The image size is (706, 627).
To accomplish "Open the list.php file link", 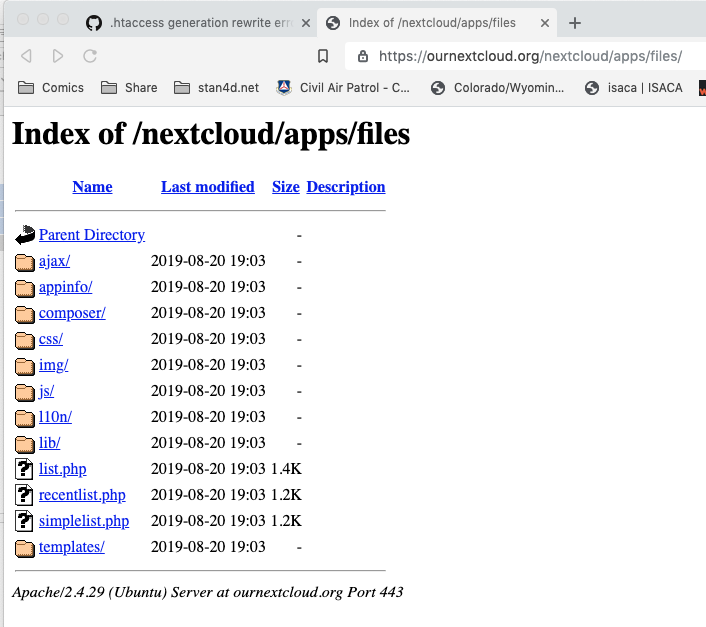I will click(63, 469).
